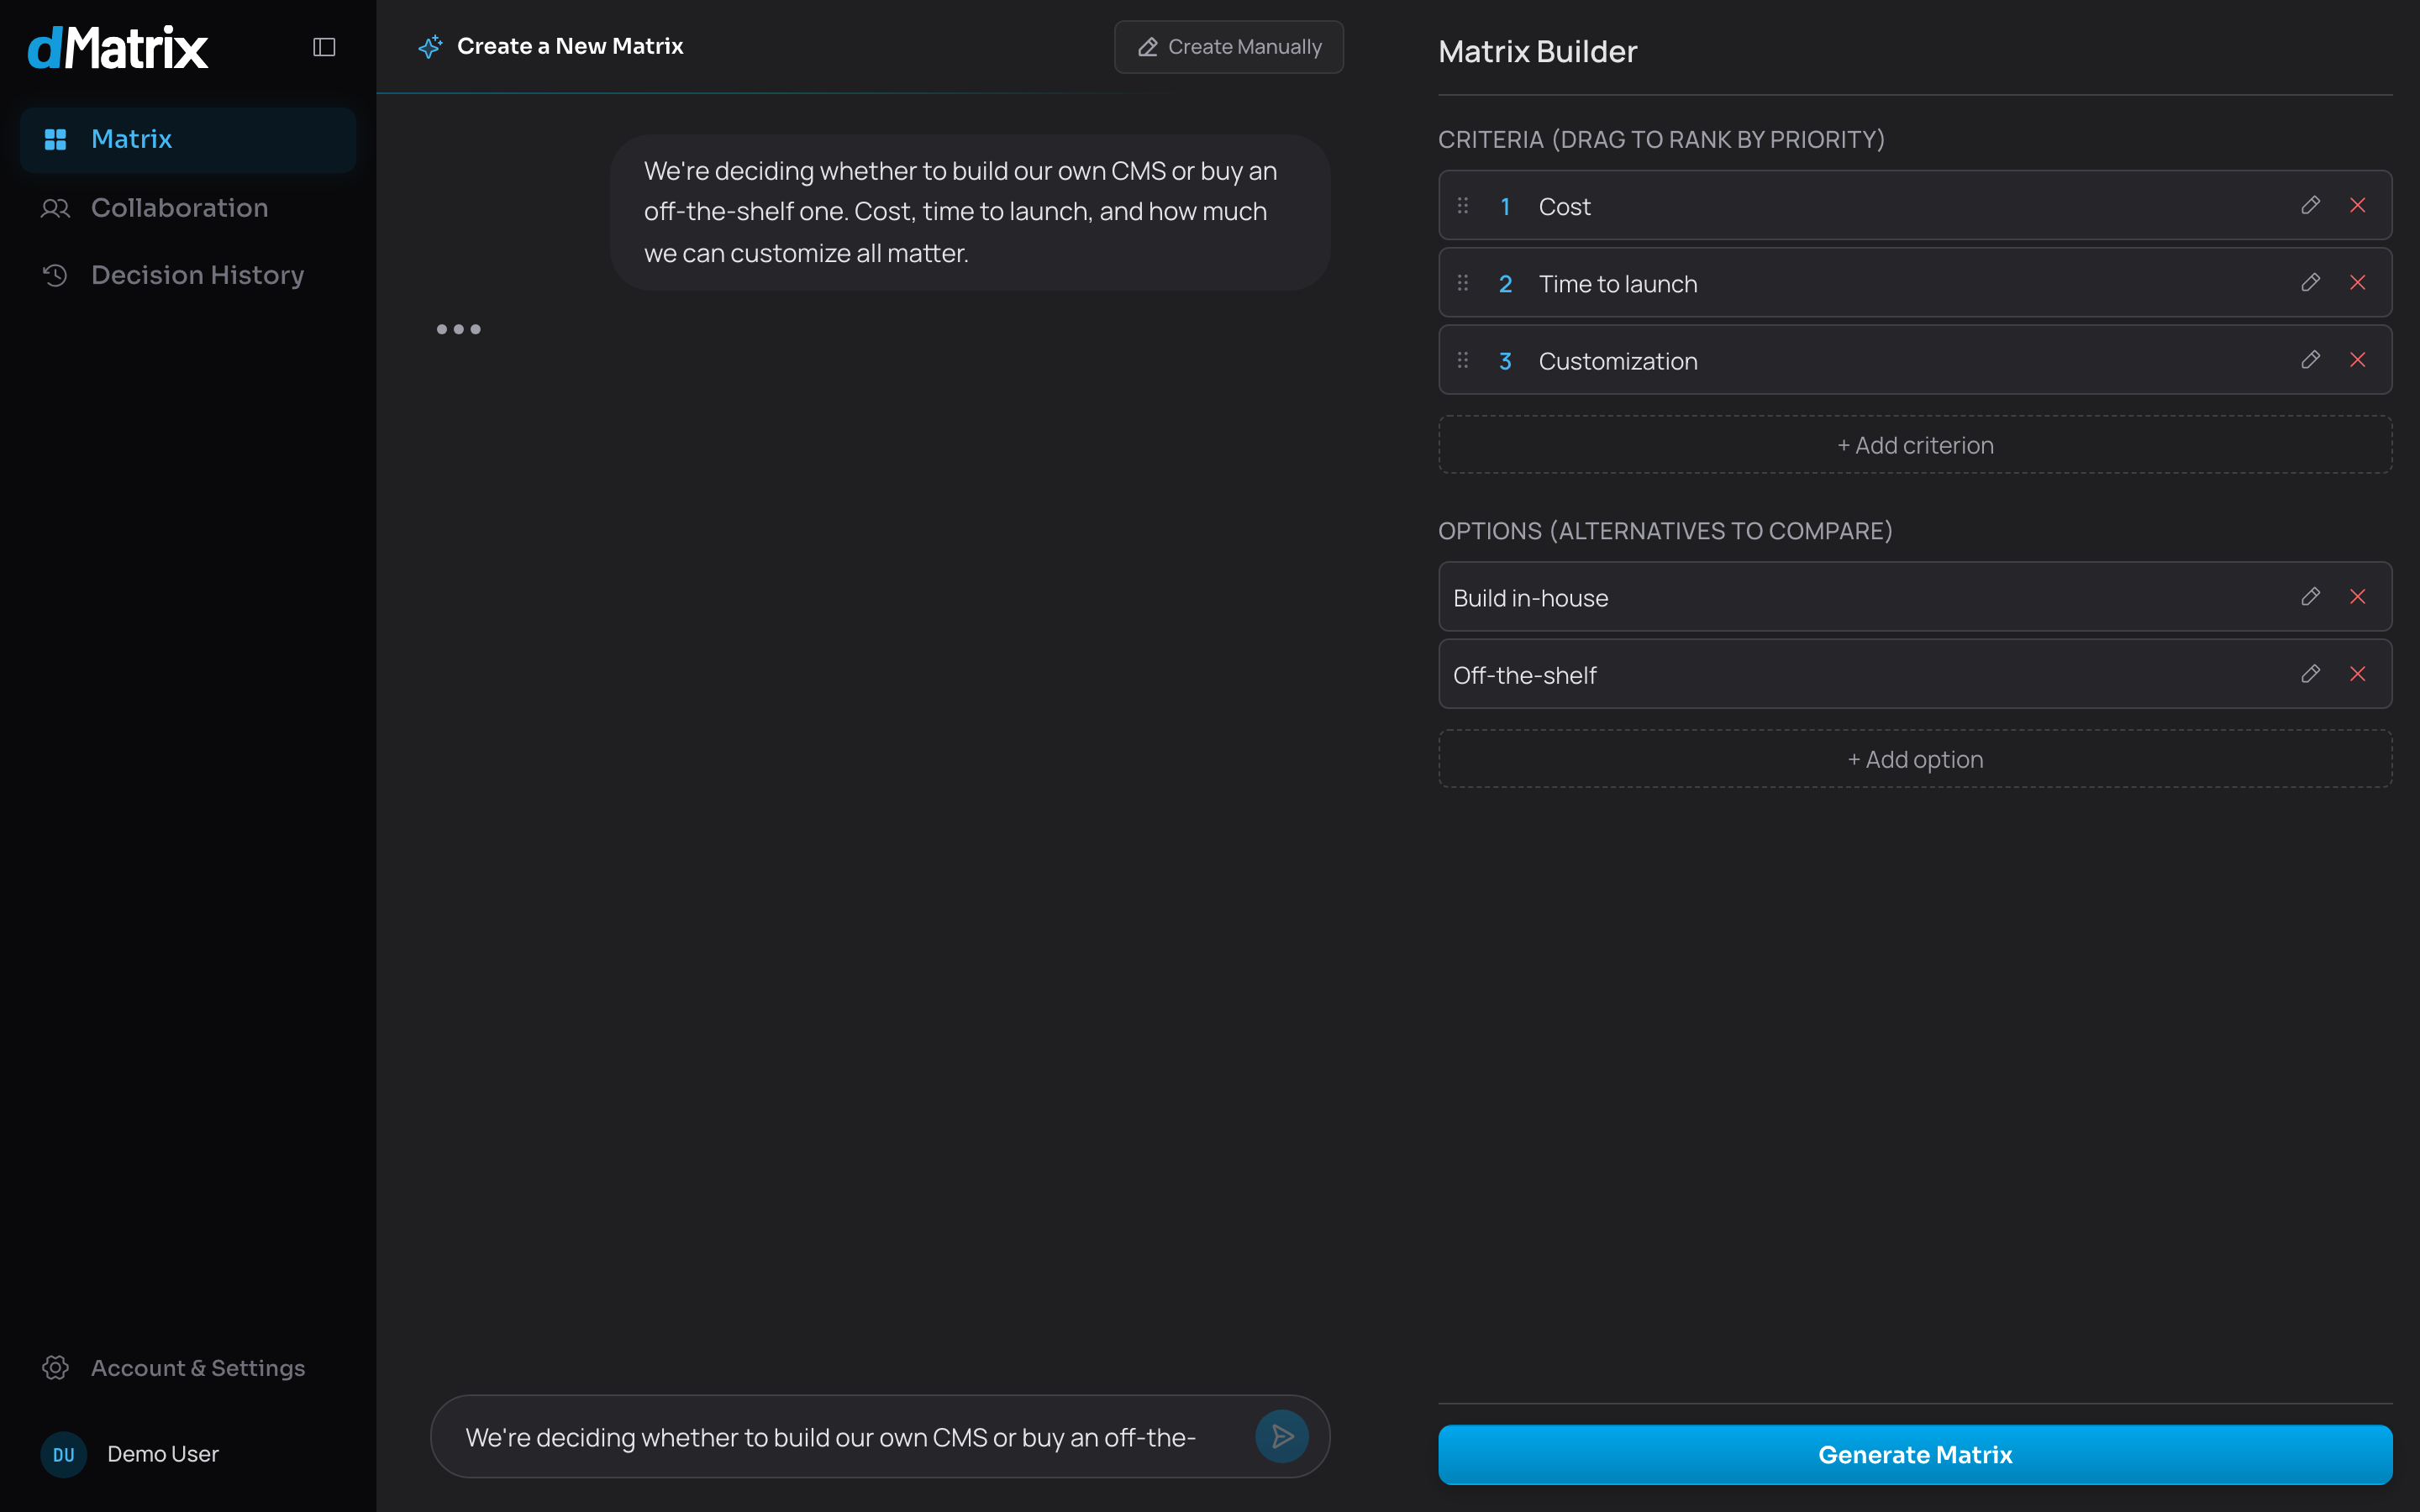Delete the Build in-house option
Image resolution: width=2420 pixels, height=1512 pixels.
(x=2357, y=596)
